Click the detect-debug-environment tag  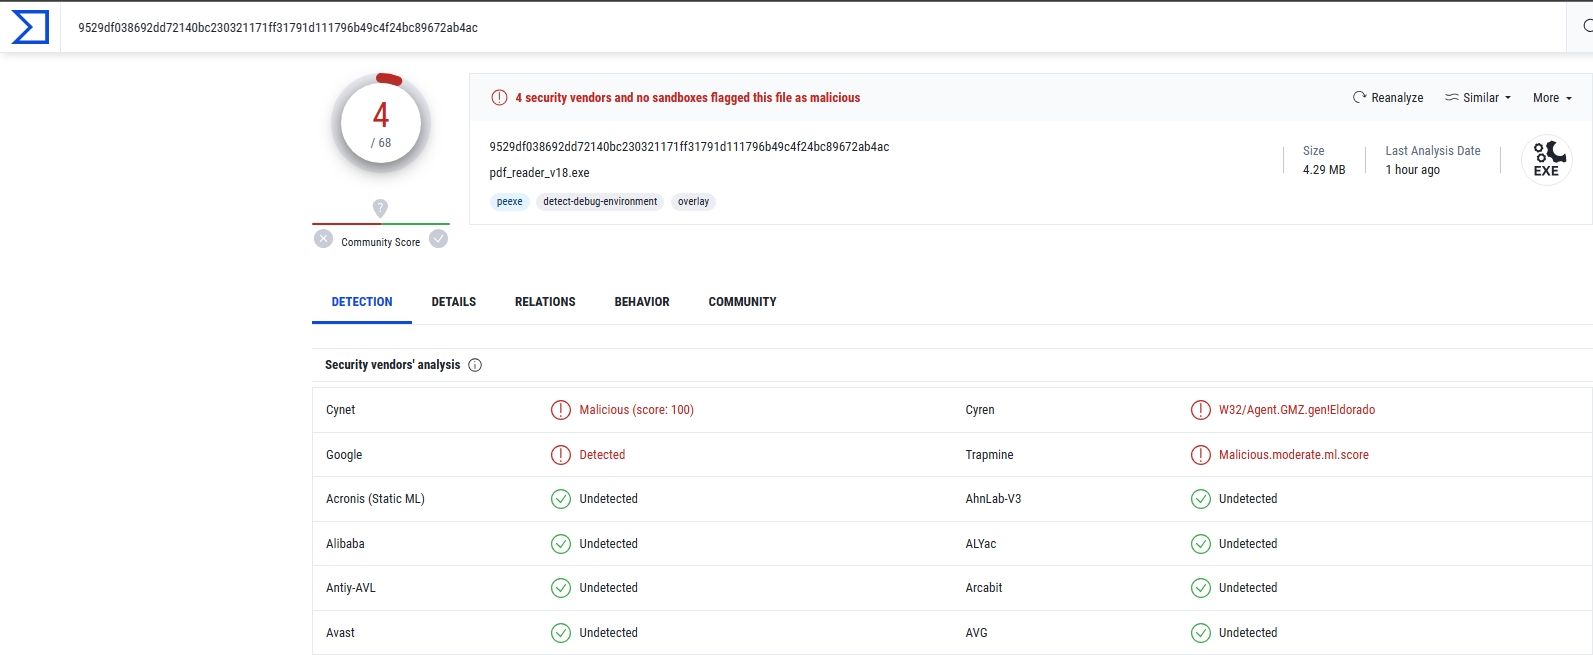click(x=600, y=202)
